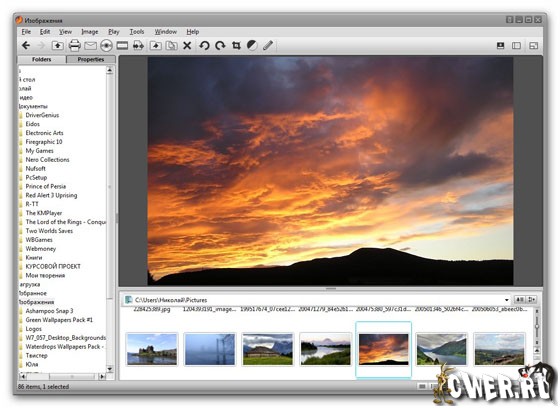Viewport: 560px width, 408px height.
Task: Toggle the side panel layout icon
Action: coord(516,45)
